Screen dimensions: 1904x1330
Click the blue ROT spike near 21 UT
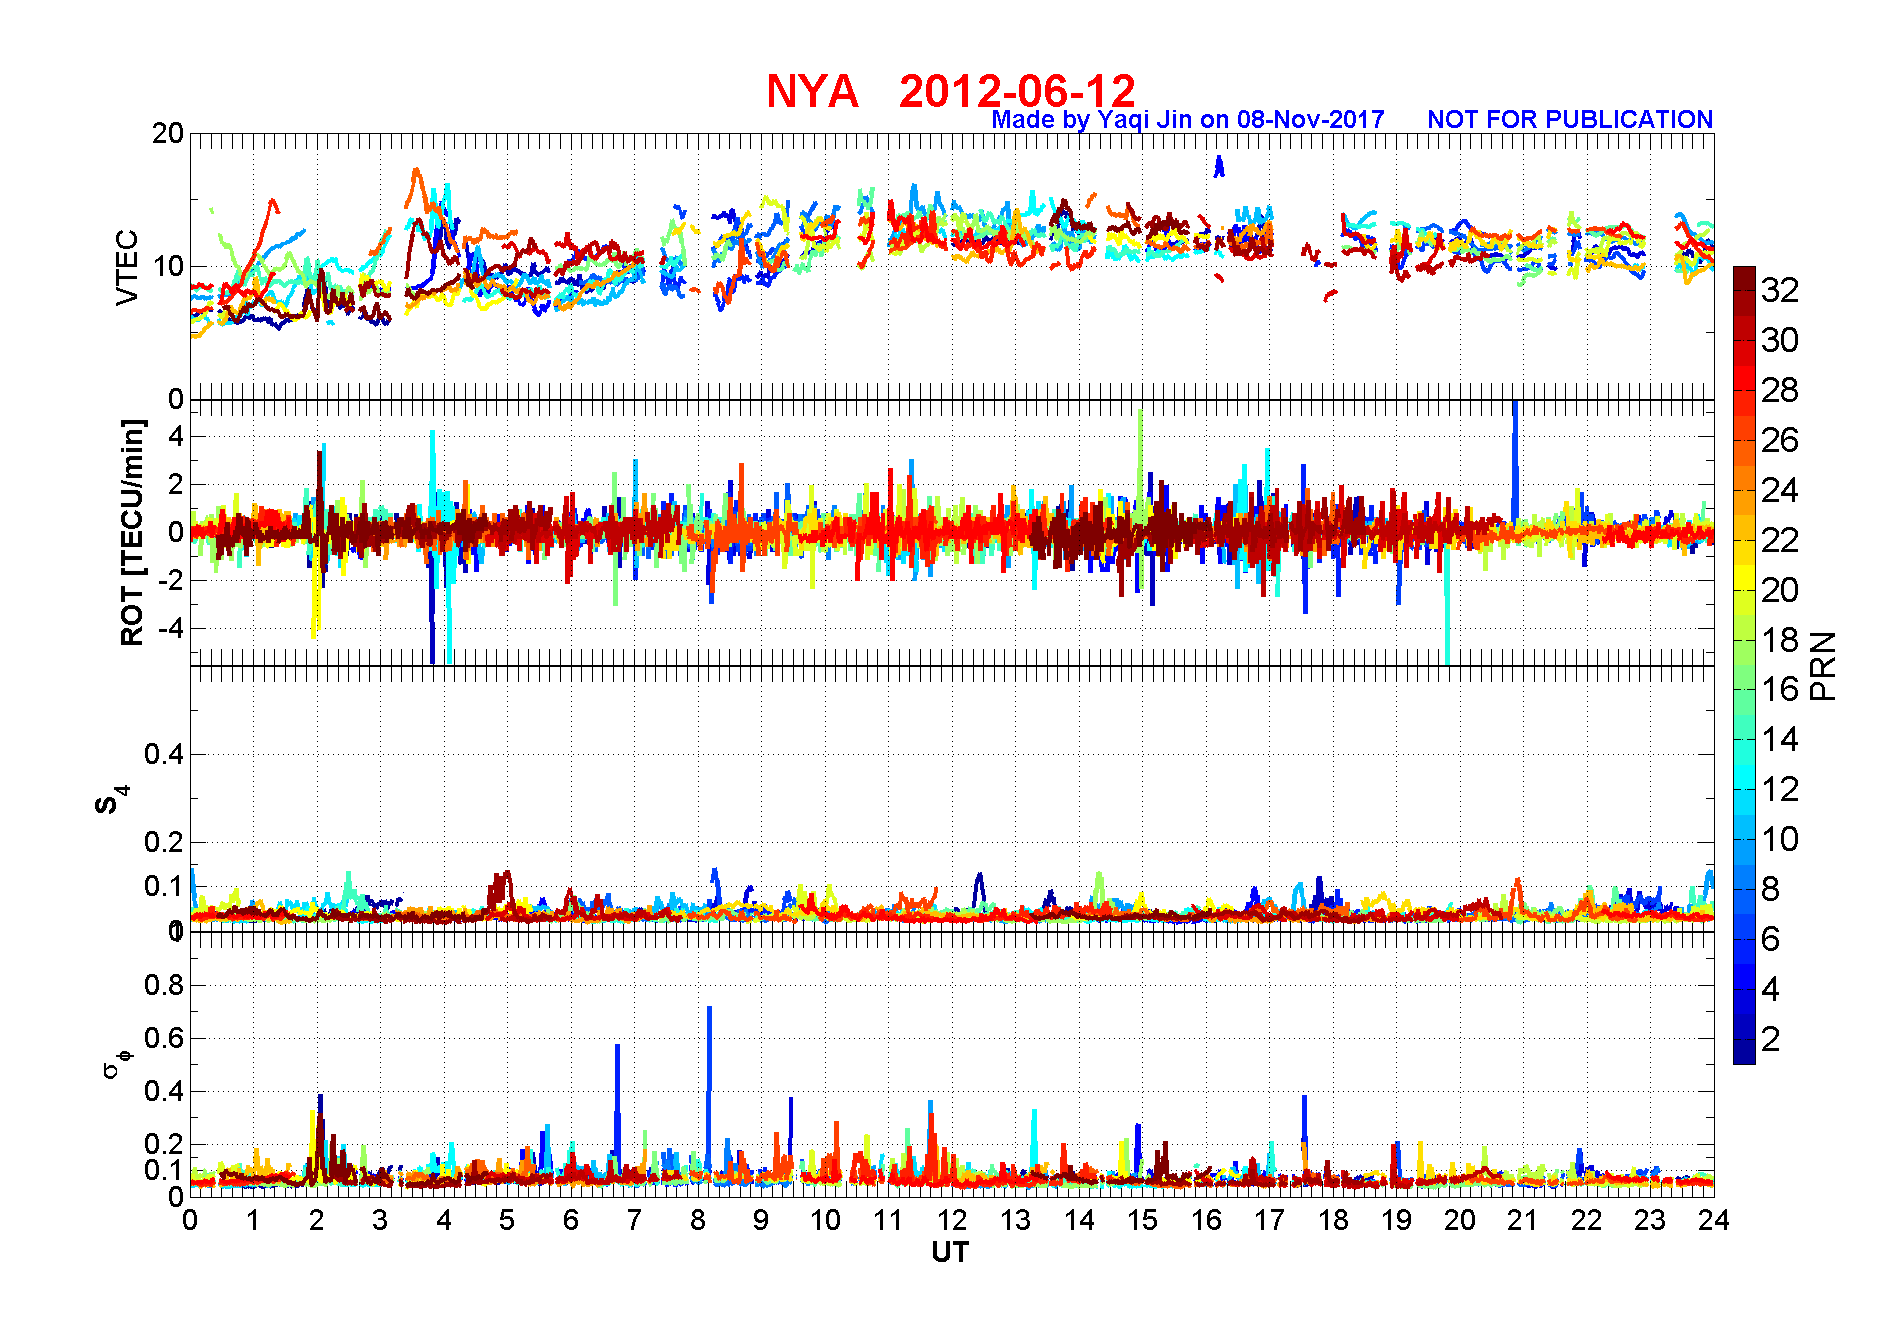(1515, 460)
